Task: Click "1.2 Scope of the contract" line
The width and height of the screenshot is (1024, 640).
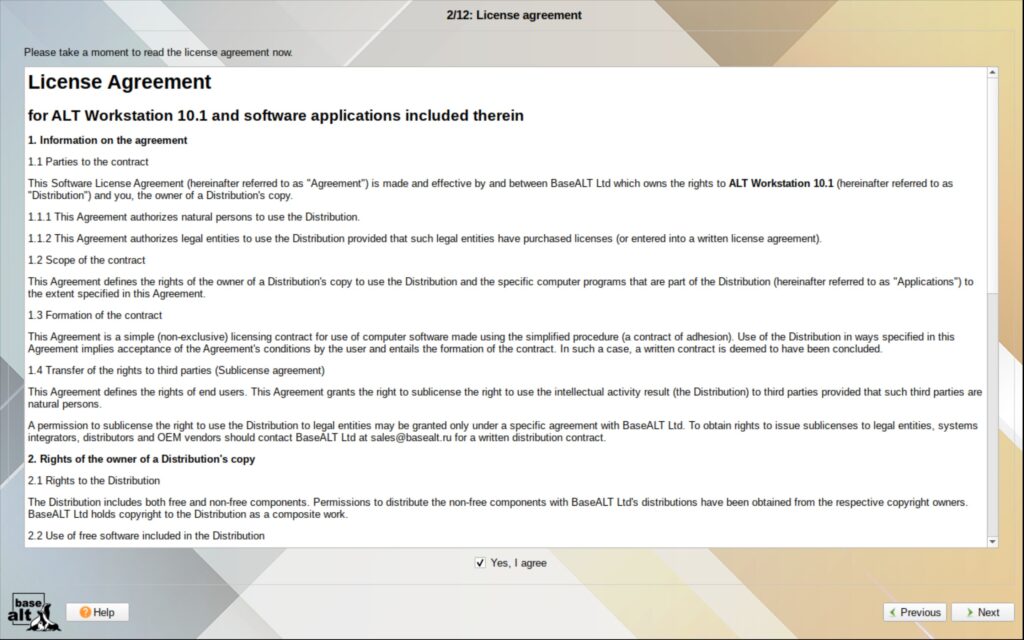Action: (86, 260)
